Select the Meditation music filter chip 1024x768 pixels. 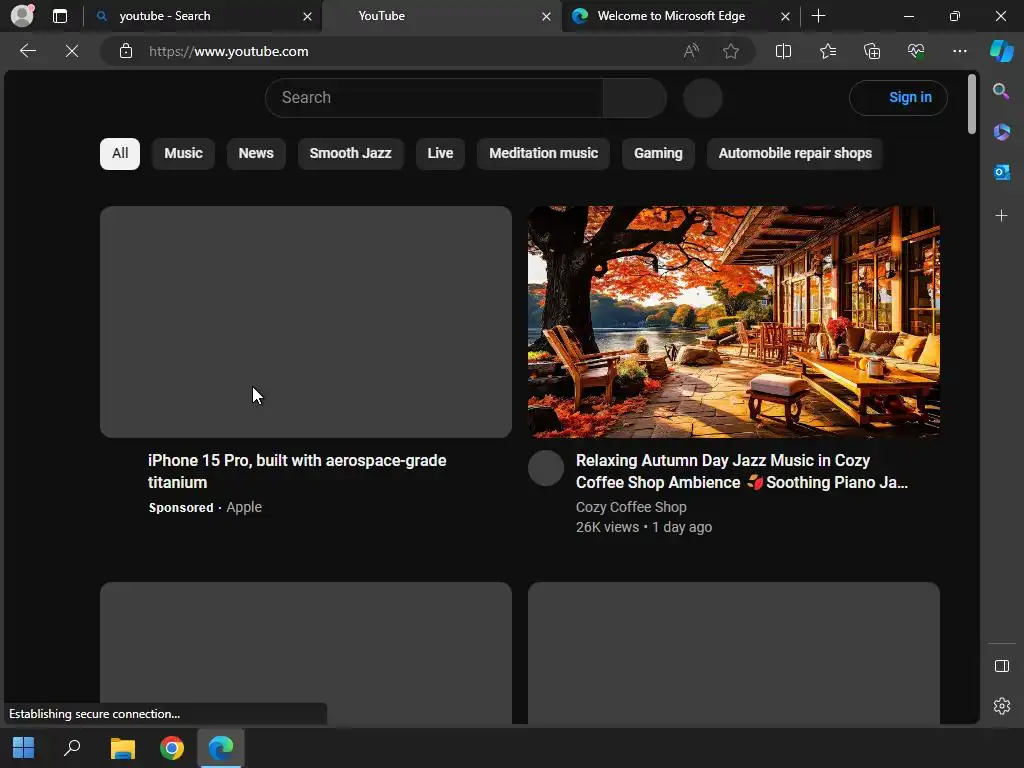pyautogui.click(x=543, y=153)
